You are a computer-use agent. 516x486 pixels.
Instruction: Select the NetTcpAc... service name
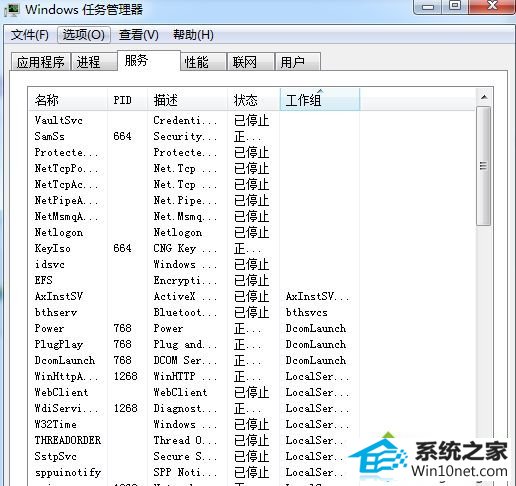pyautogui.click(x=66, y=184)
